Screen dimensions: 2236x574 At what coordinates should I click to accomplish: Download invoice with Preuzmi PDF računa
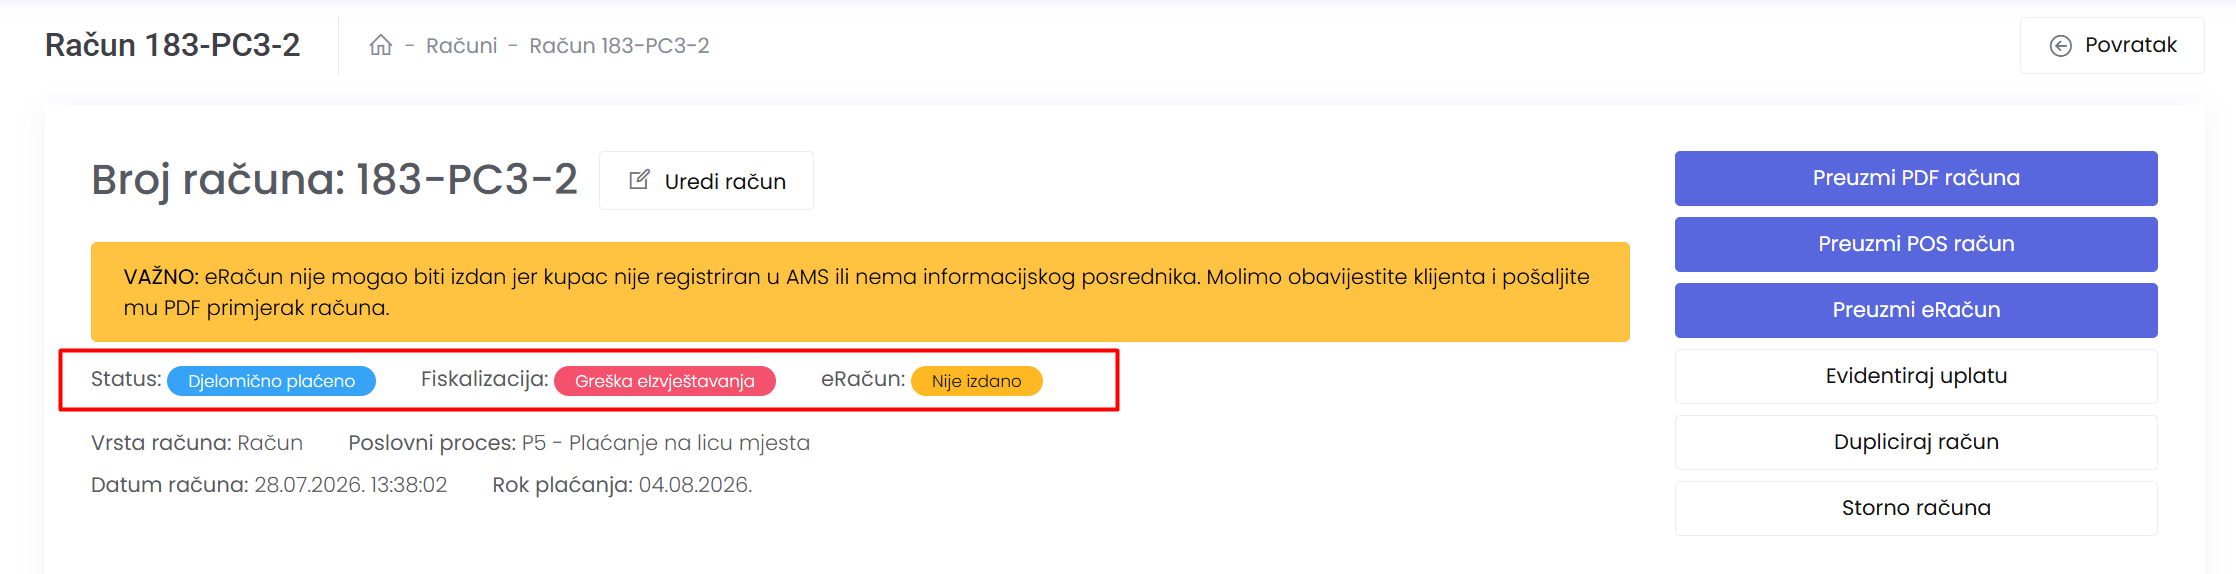click(1916, 178)
